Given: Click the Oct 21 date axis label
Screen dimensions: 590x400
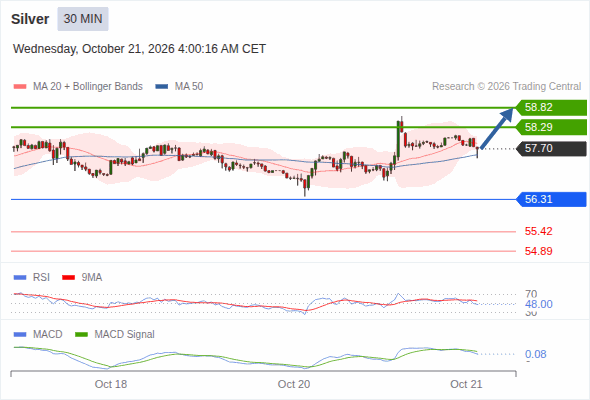Looking at the screenshot, I should (466, 384).
